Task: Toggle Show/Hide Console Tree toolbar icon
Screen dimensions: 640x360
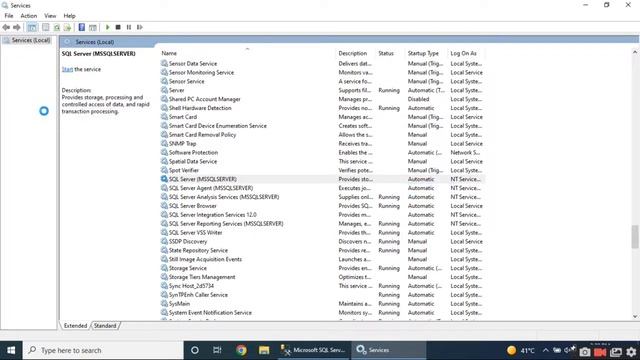Action: (x=32, y=27)
